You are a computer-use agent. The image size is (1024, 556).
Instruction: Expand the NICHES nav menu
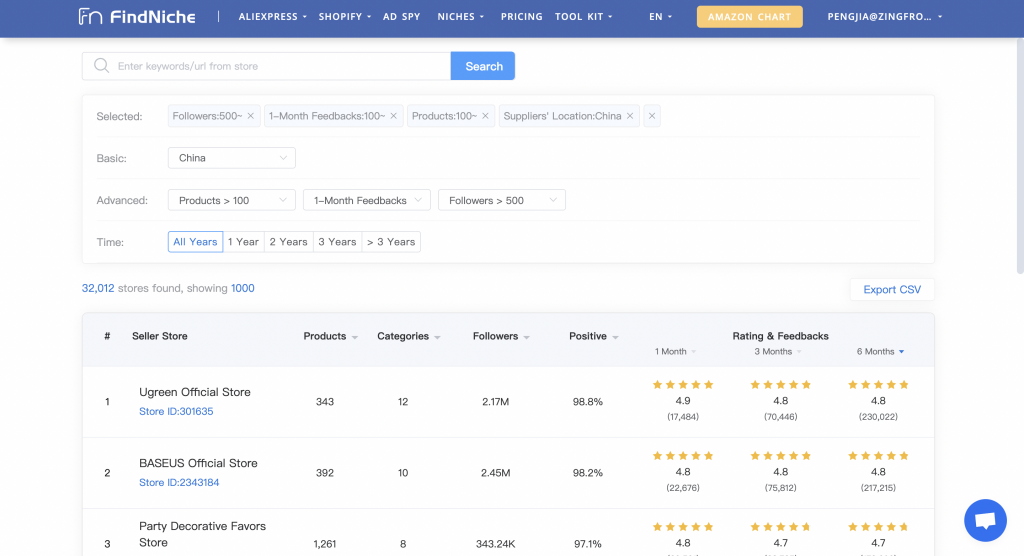coord(461,16)
